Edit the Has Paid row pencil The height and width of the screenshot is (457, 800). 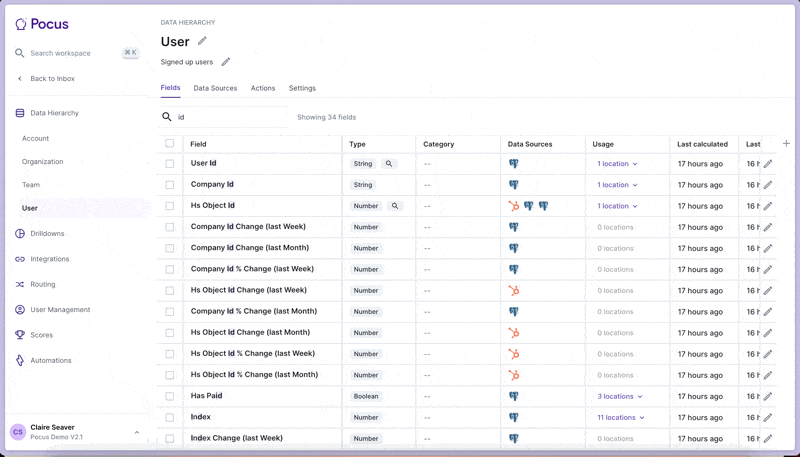[x=768, y=396]
